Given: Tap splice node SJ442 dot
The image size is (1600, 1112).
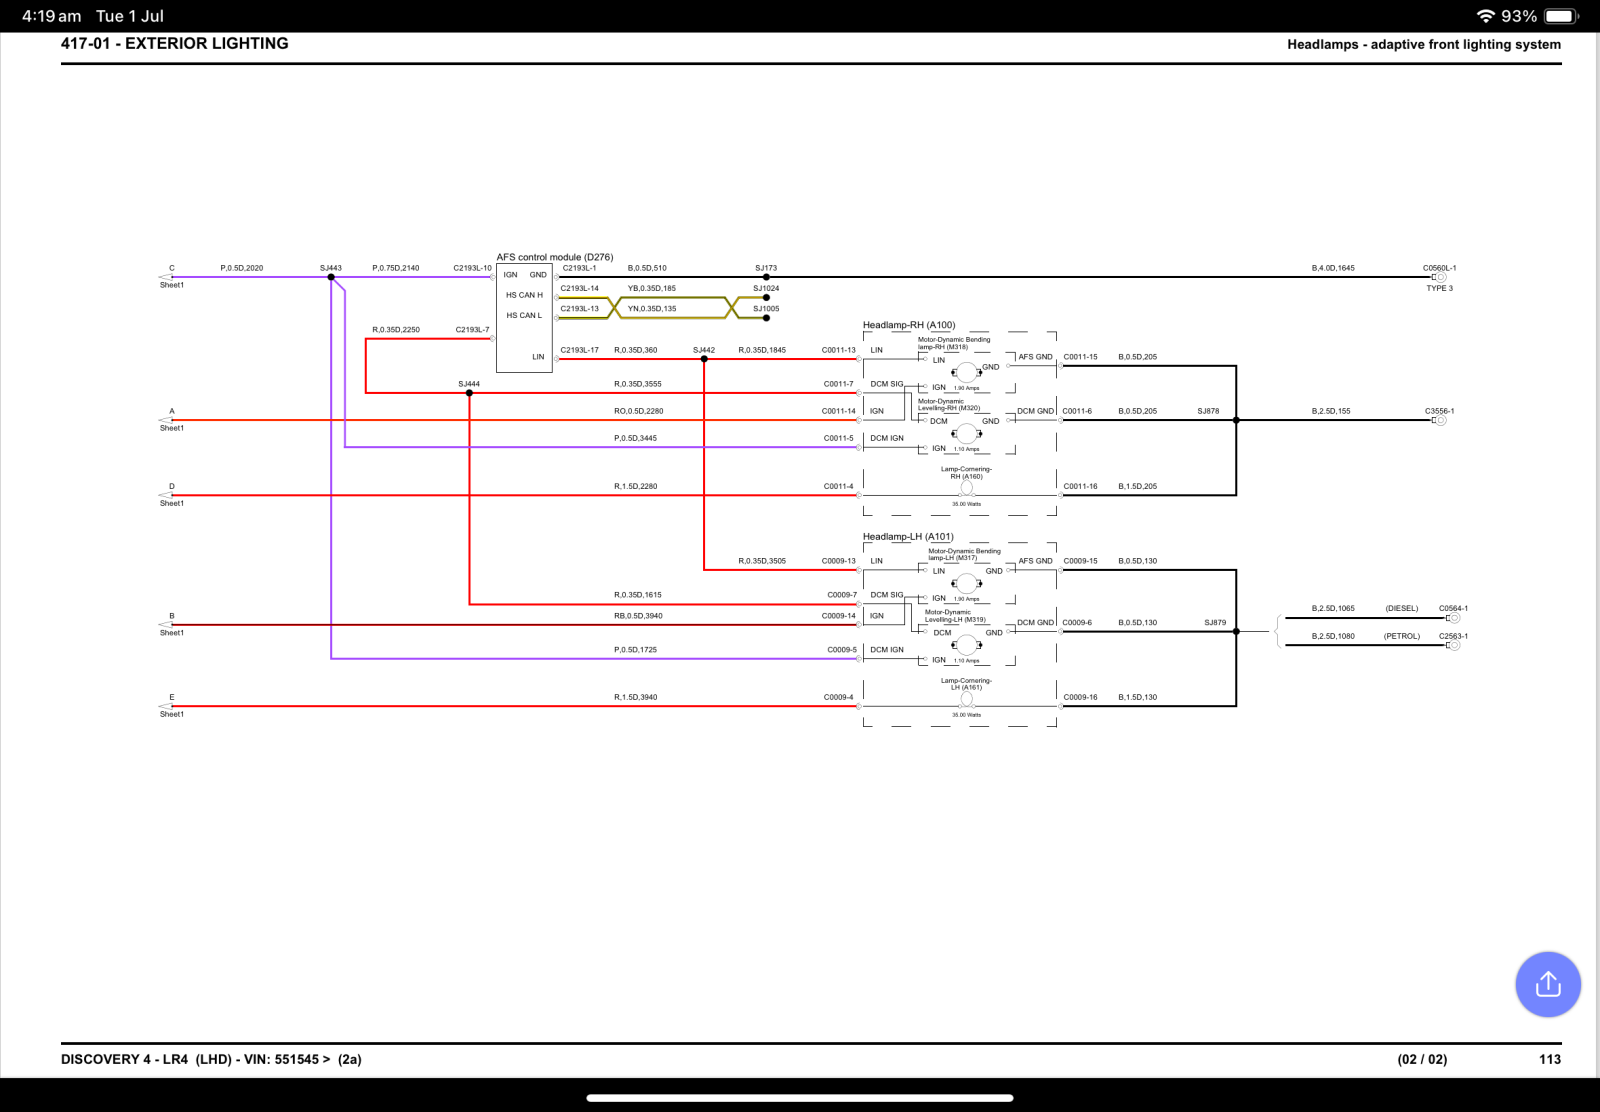Looking at the screenshot, I should pyautogui.click(x=704, y=359).
